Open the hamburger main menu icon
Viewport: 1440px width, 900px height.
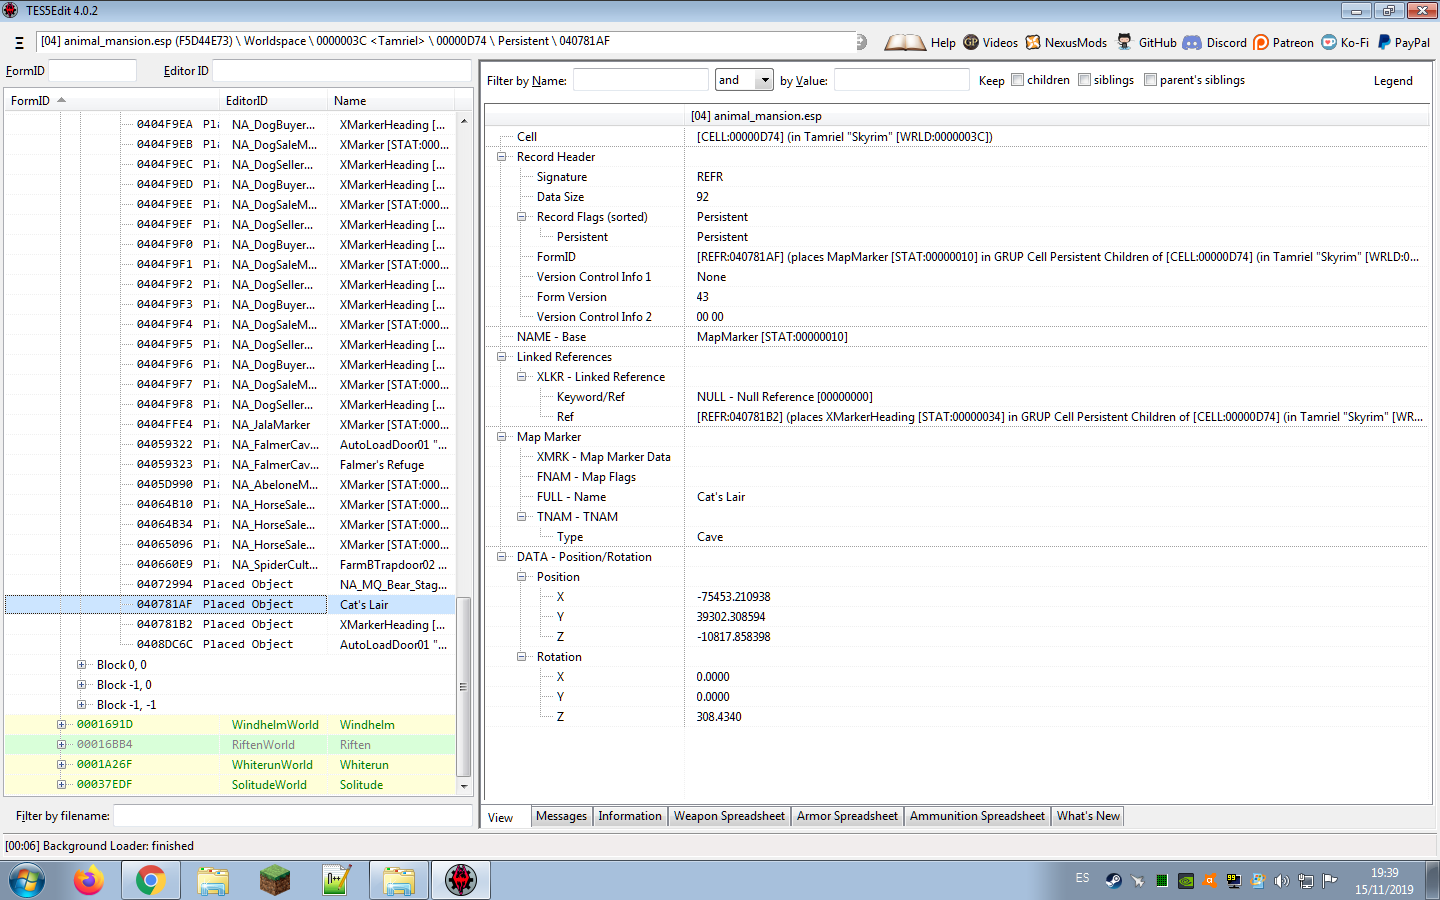pos(19,43)
